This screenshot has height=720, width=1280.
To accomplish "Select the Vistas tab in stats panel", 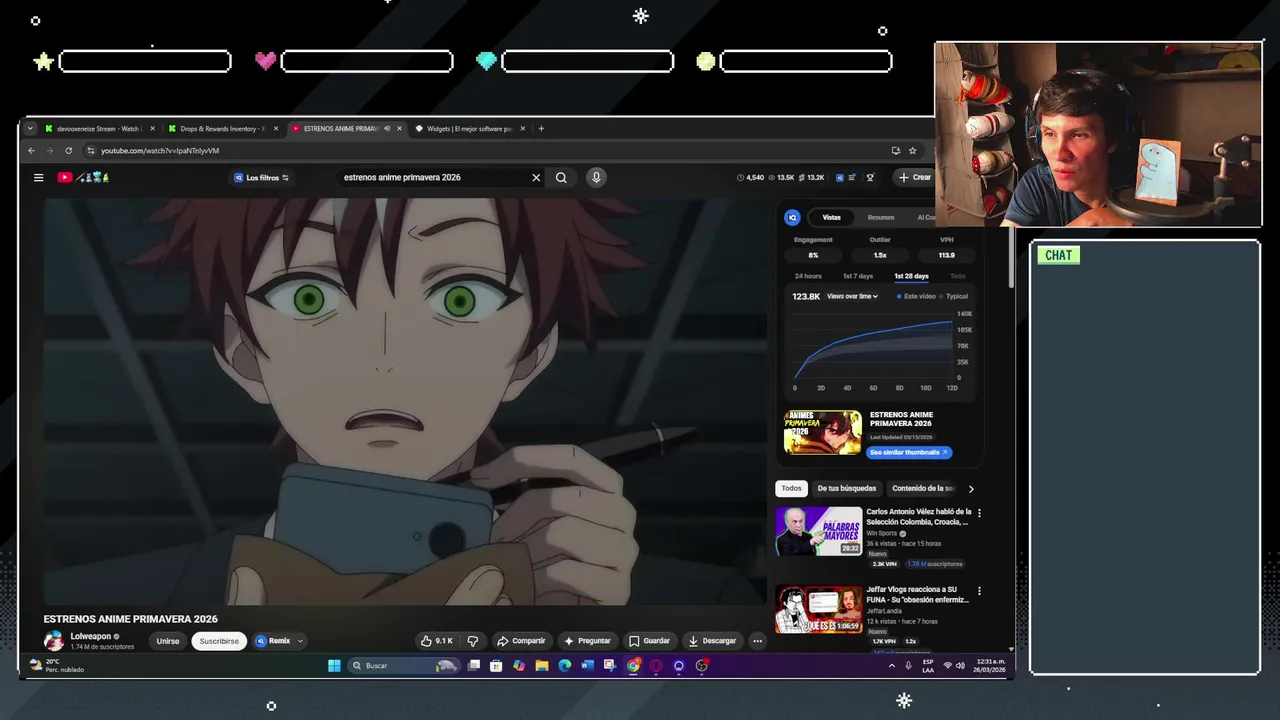I will [832, 217].
